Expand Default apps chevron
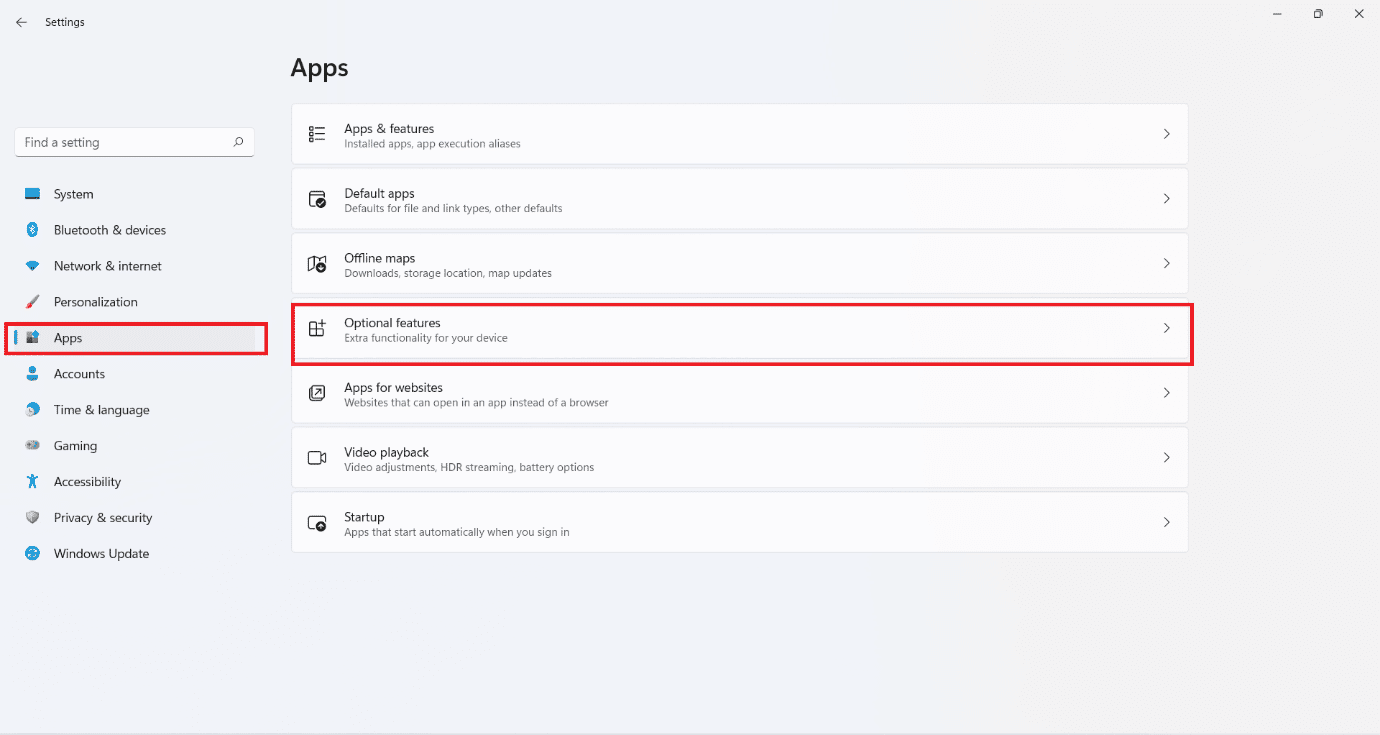This screenshot has width=1380, height=735. click(1166, 199)
